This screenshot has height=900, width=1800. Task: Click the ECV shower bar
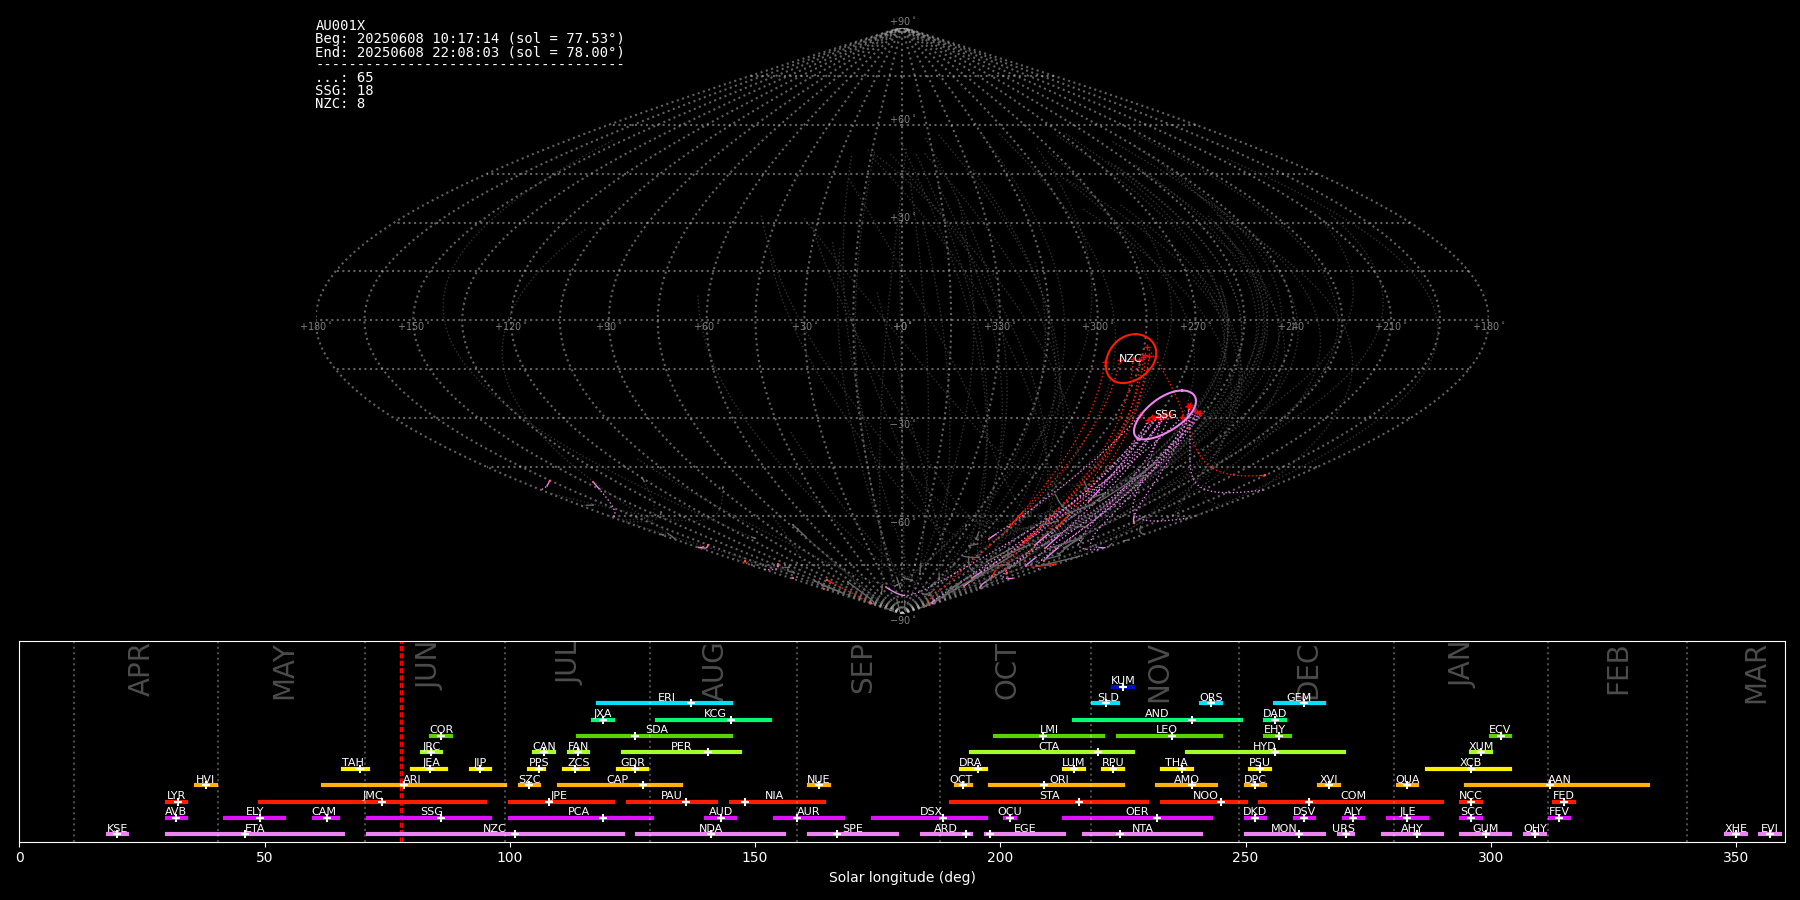[1500, 736]
